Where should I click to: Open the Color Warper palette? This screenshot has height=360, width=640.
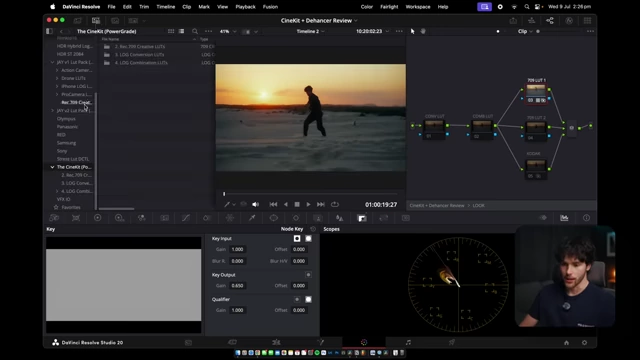click(x=230, y=218)
